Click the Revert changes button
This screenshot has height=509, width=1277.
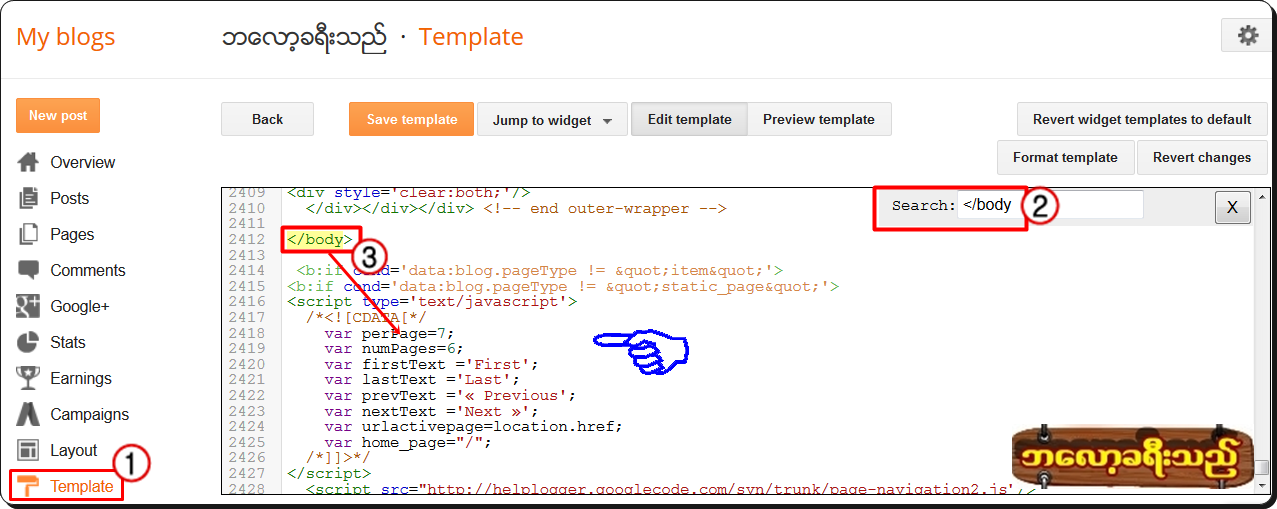click(x=1202, y=157)
